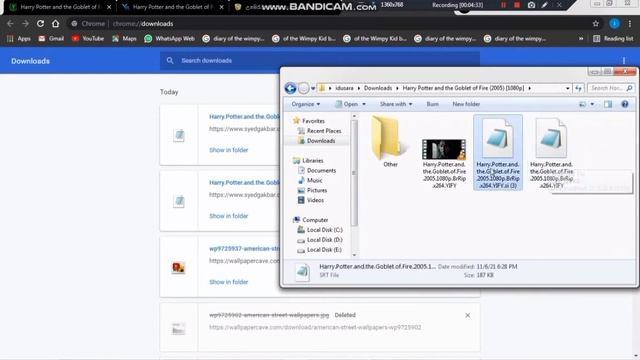
Task: Close the second Harry Potter Chrome tab
Action: coord(221,7)
